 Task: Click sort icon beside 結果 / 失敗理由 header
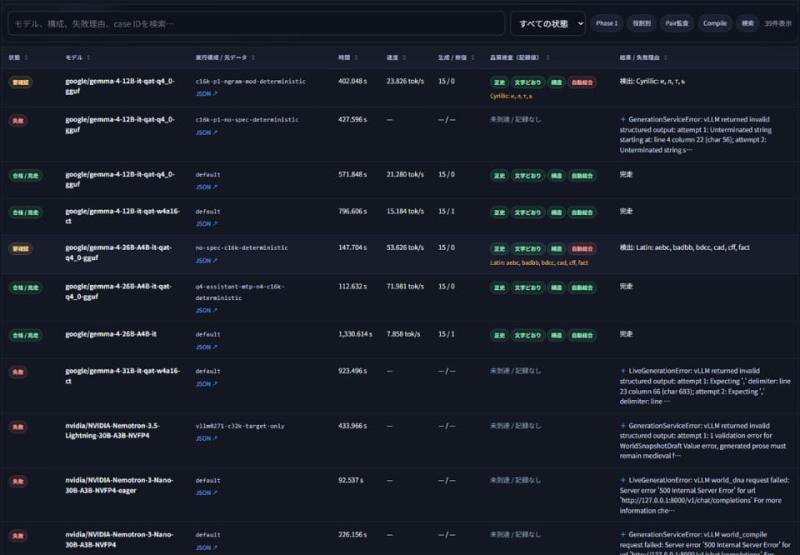point(666,58)
